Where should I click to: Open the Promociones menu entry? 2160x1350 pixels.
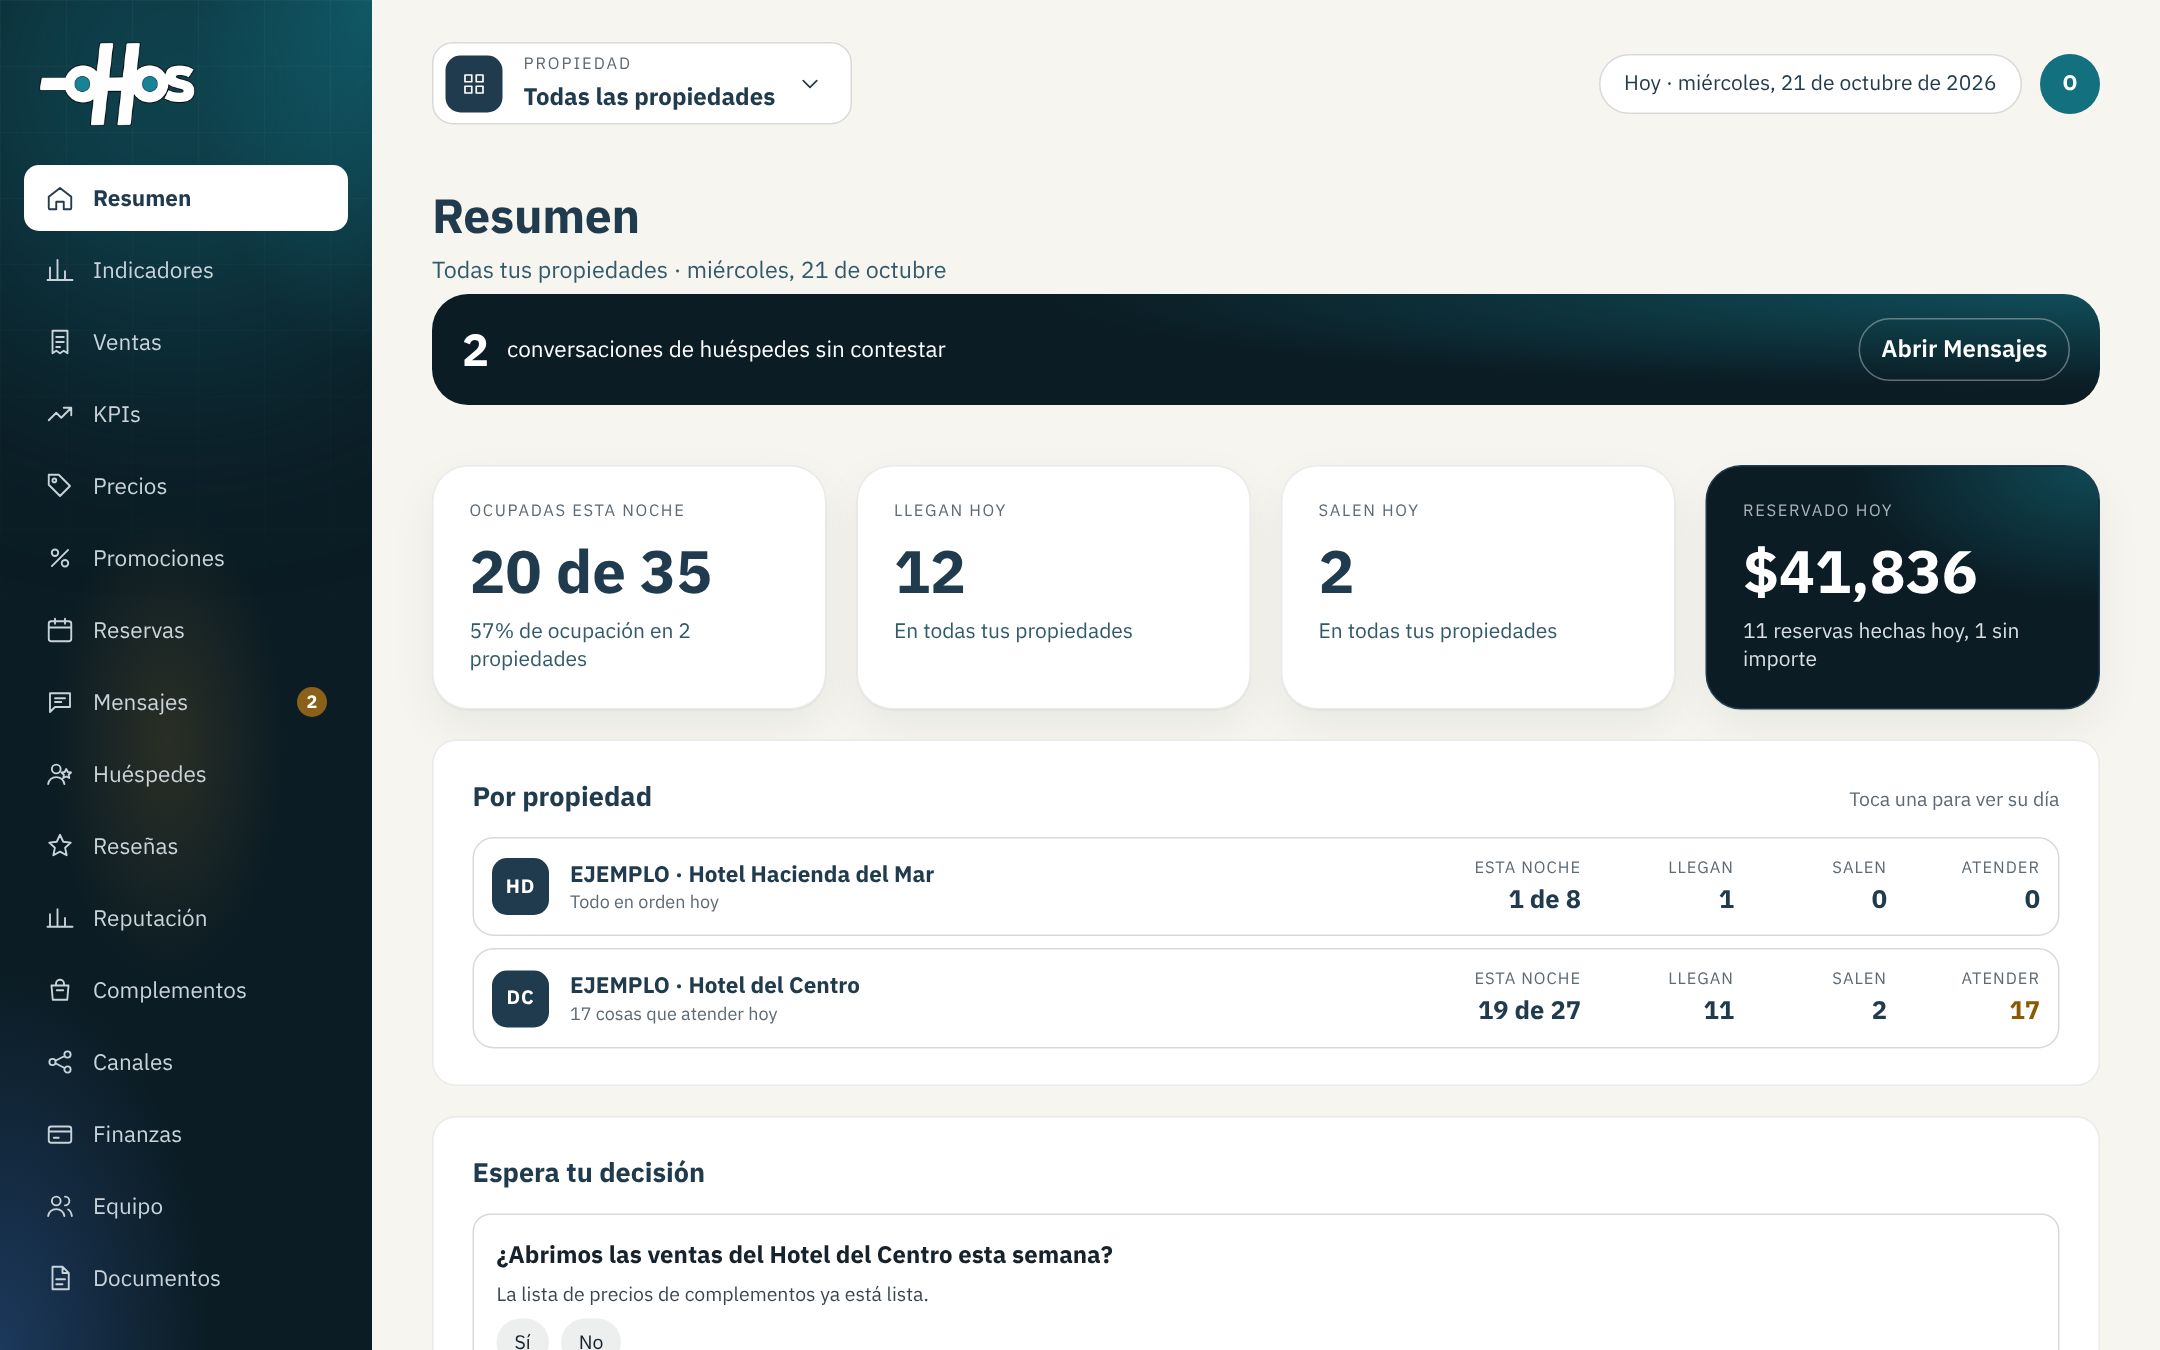coord(186,558)
